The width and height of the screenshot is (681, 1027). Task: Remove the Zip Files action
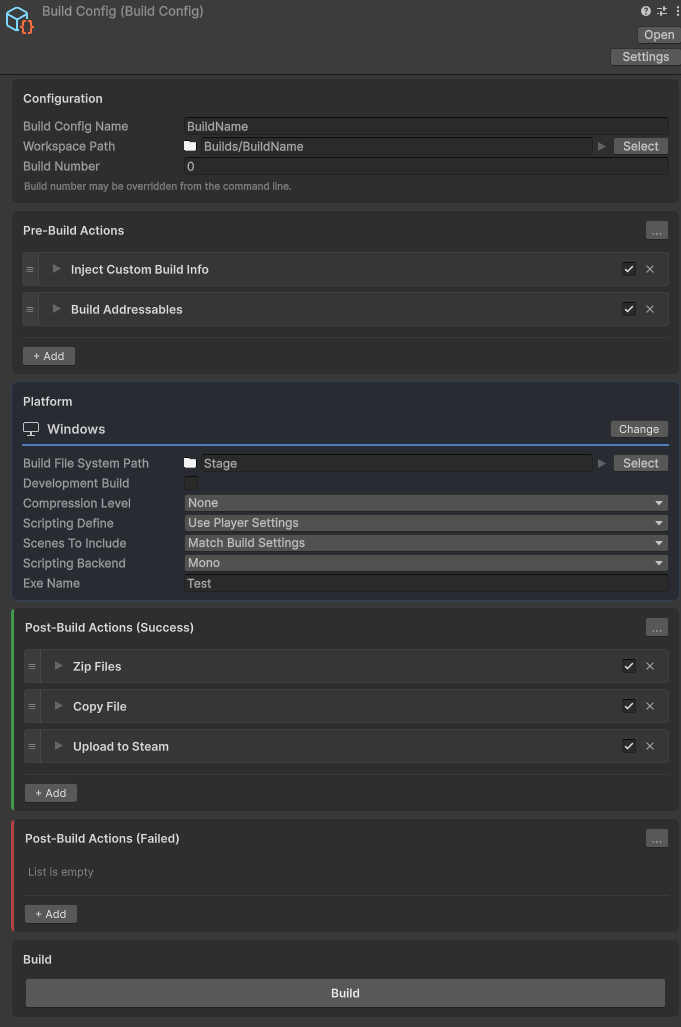pos(650,666)
